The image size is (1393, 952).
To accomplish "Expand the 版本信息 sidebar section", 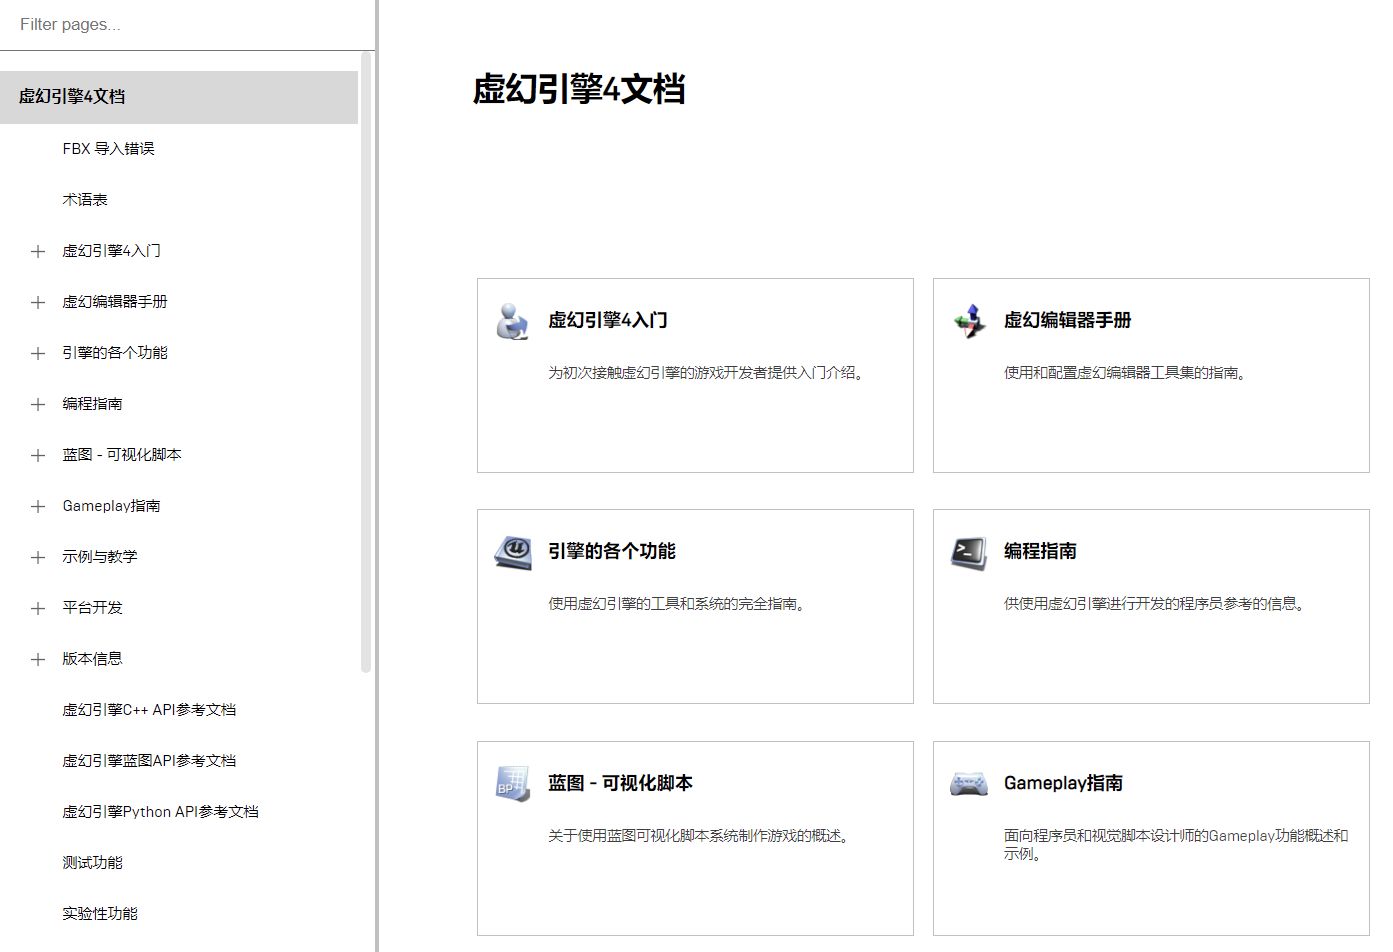I will coord(37,658).
